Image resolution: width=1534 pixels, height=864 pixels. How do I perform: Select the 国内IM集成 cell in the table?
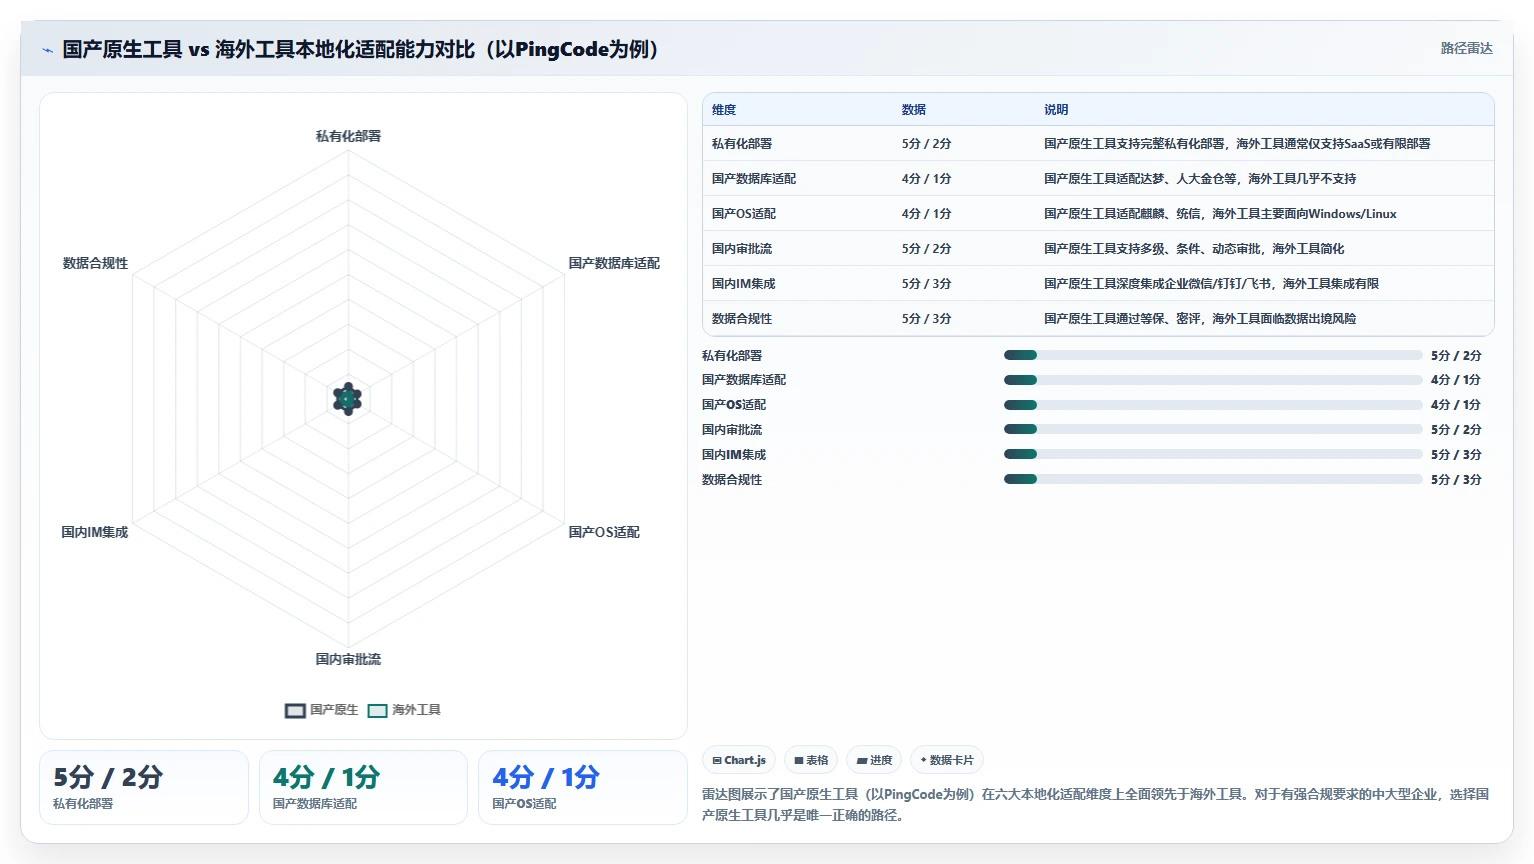(x=744, y=284)
